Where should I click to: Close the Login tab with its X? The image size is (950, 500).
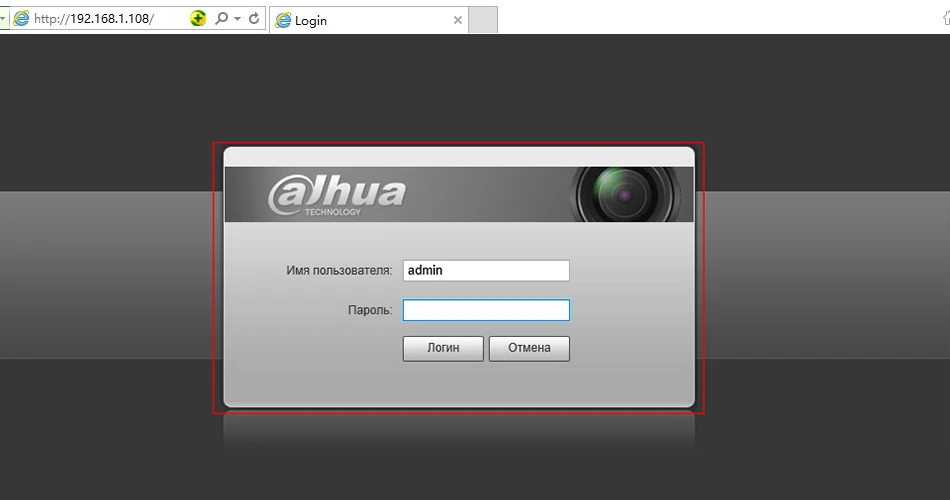pos(458,21)
